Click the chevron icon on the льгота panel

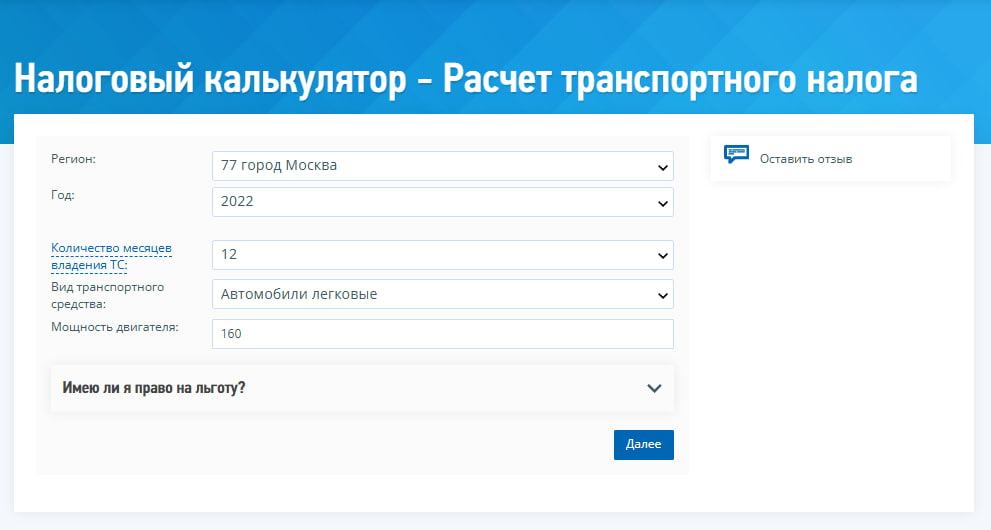pyautogui.click(x=654, y=388)
